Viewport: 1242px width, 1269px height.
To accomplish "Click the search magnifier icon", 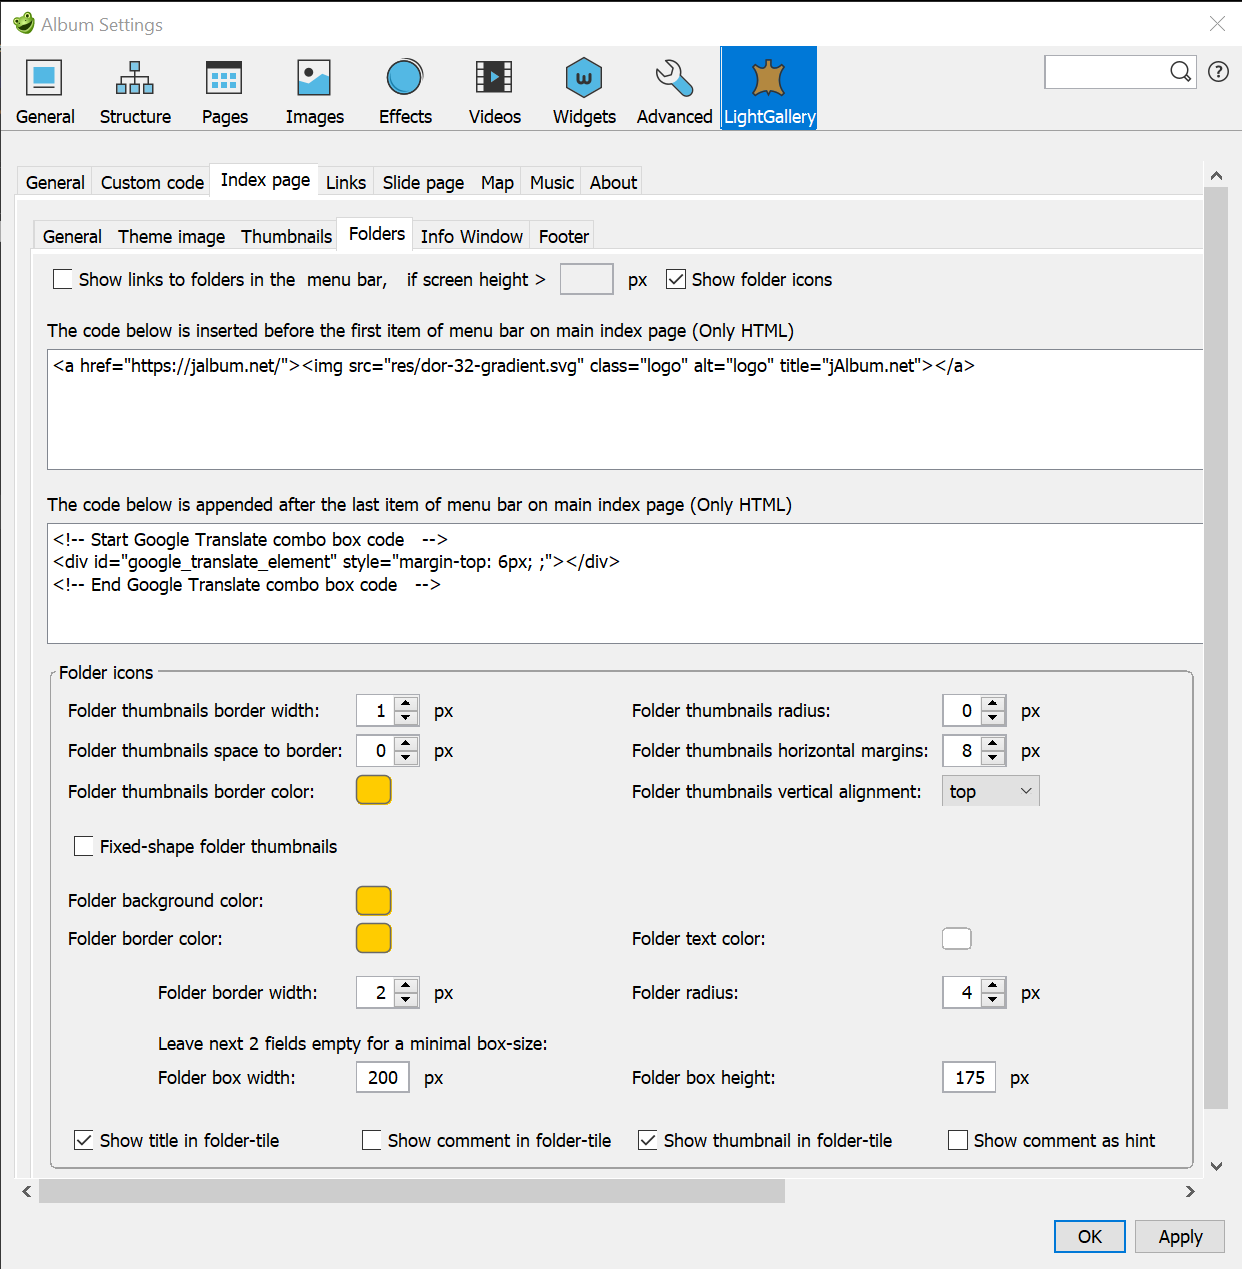I will [x=1181, y=71].
